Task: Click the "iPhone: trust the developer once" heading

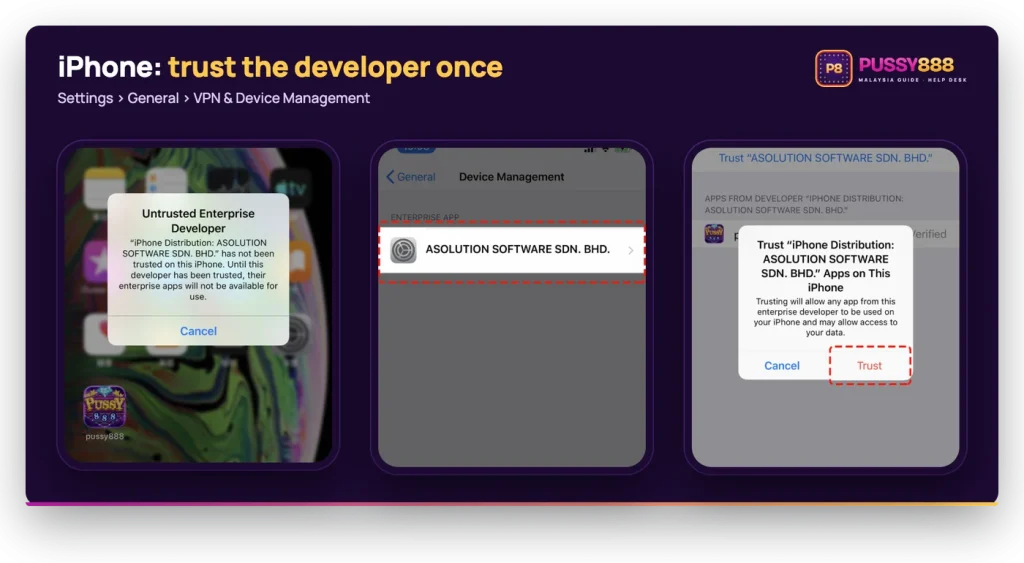Action: click(x=280, y=67)
